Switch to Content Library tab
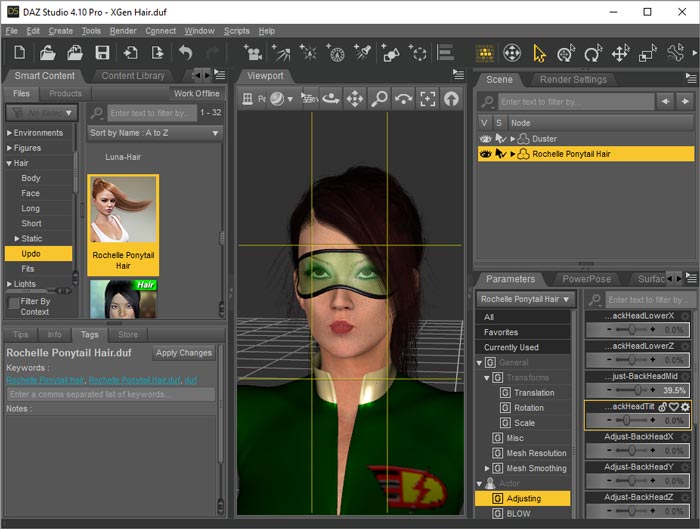The height and width of the screenshot is (529, 700). (133, 76)
